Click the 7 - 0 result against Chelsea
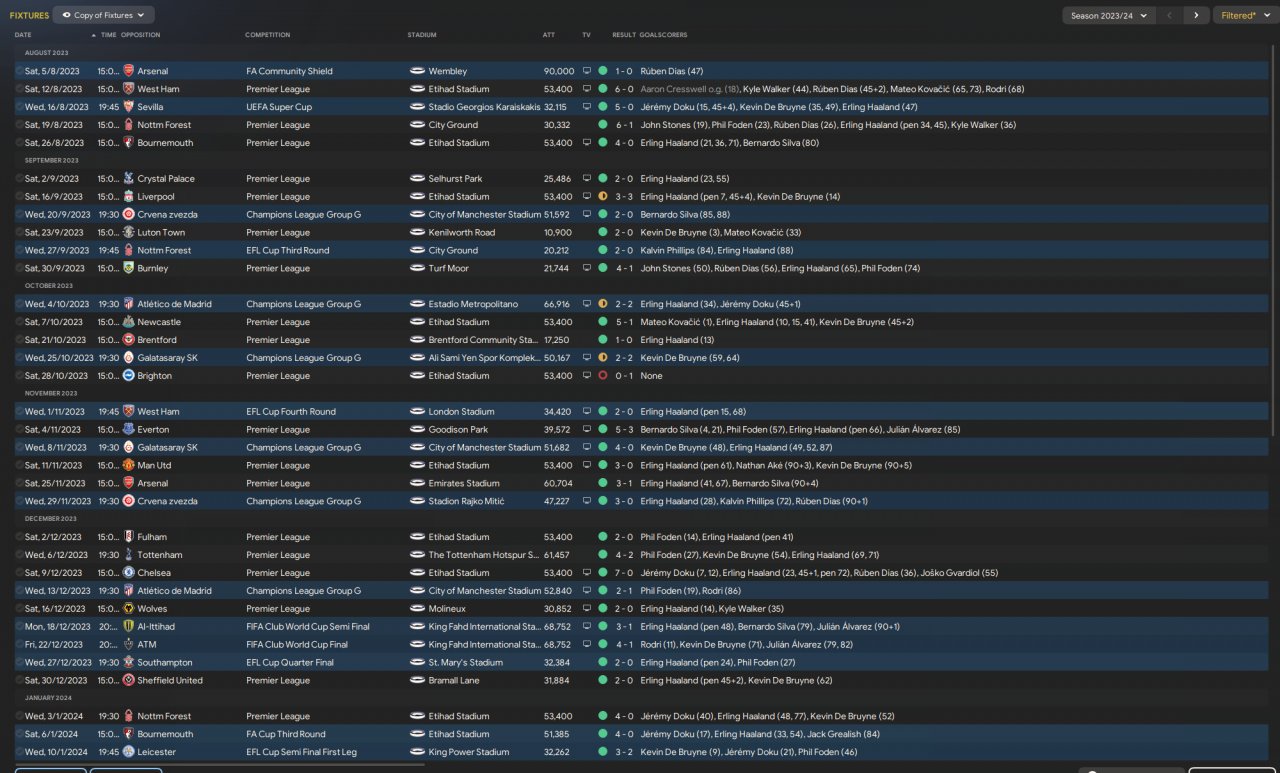Screen dimensions: 1280x773 click(623, 573)
